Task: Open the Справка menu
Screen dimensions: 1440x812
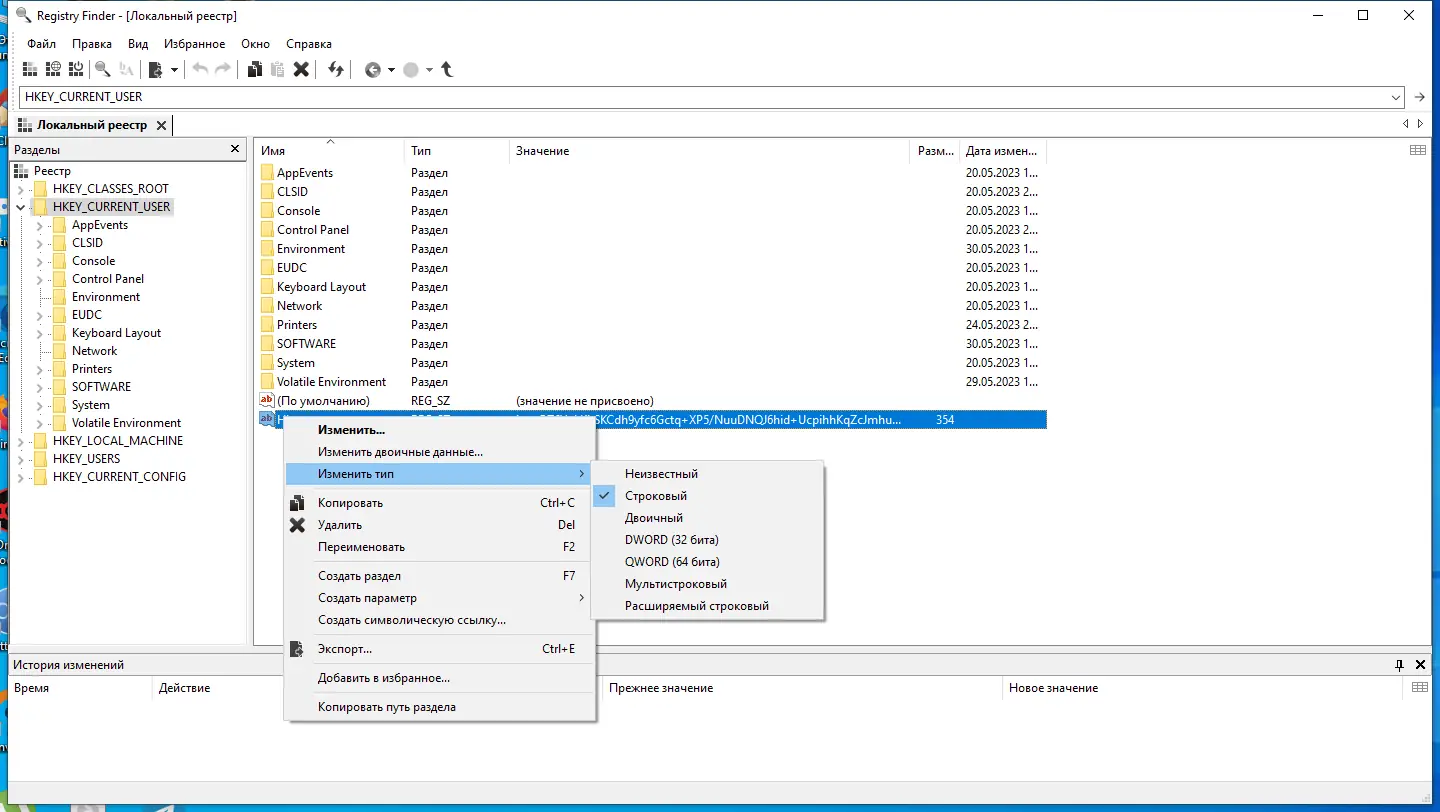Action: [309, 44]
